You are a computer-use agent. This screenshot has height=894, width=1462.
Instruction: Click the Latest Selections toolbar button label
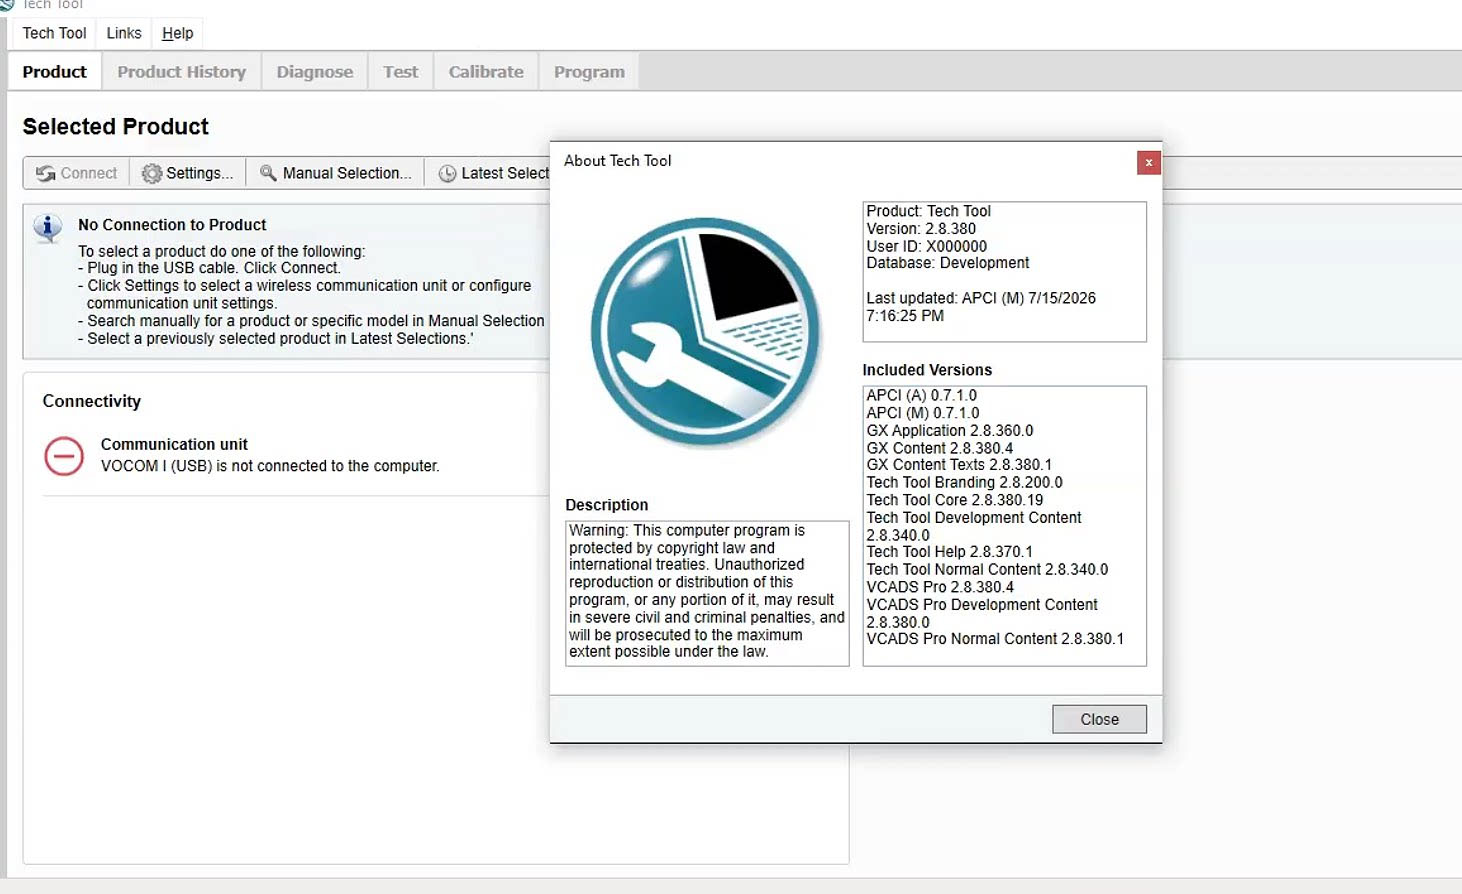505,173
